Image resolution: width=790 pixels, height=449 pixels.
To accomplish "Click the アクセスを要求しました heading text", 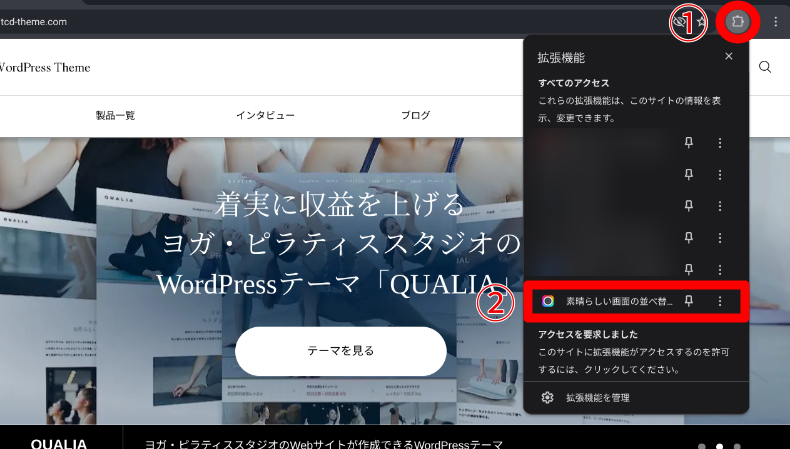I will coord(588,334).
